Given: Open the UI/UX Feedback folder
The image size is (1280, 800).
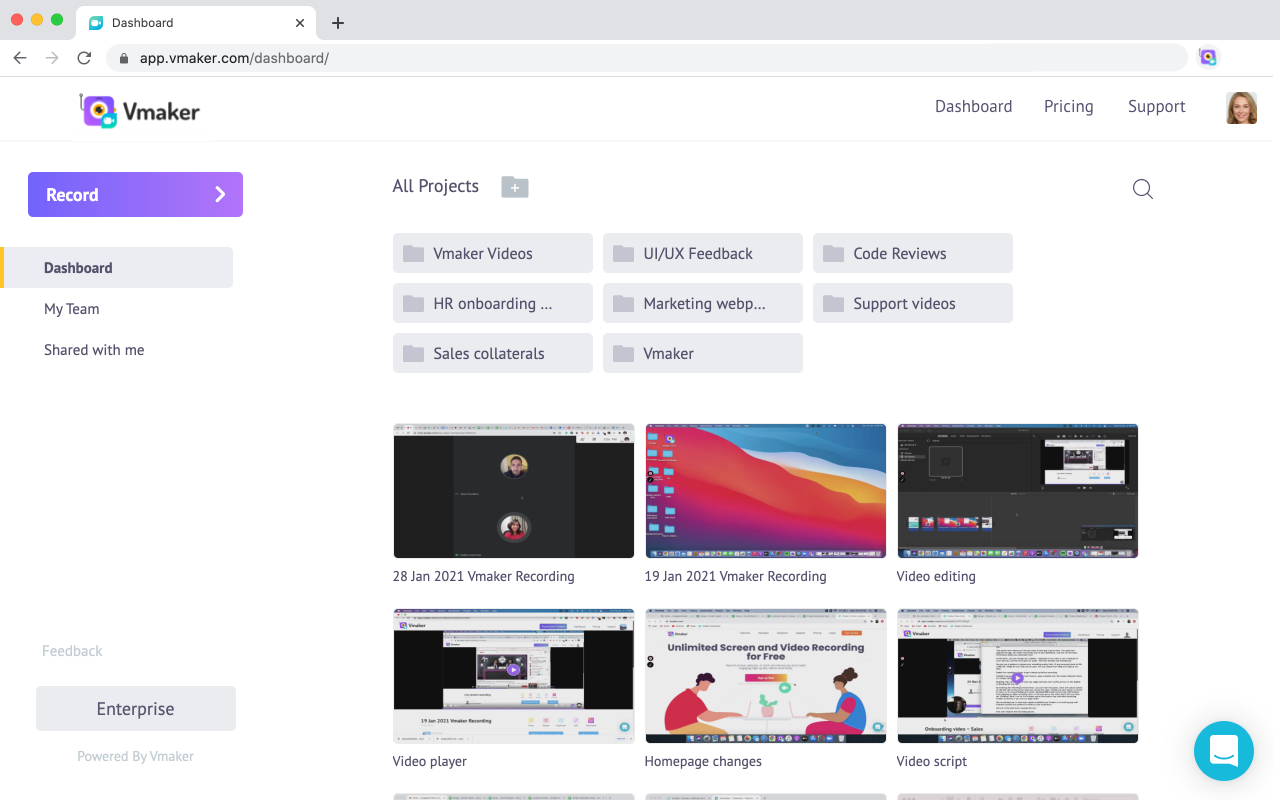Looking at the screenshot, I should [703, 254].
